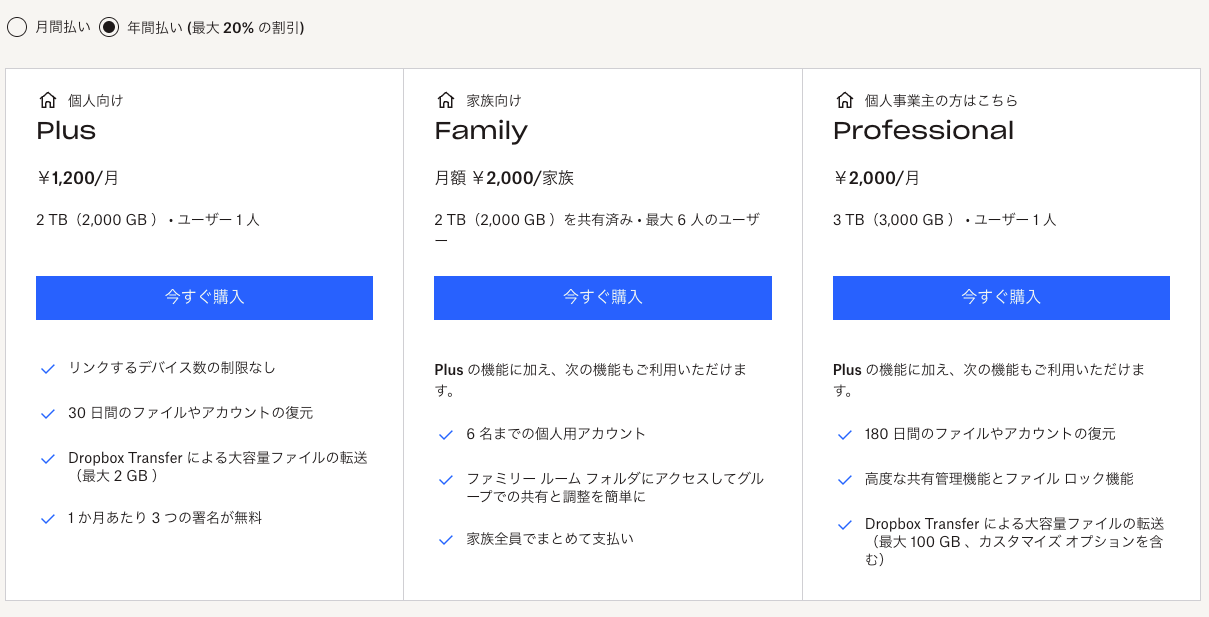Click the home icon beside 家族向け
This screenshot has height=617, width=1209.
pos(446,100)
